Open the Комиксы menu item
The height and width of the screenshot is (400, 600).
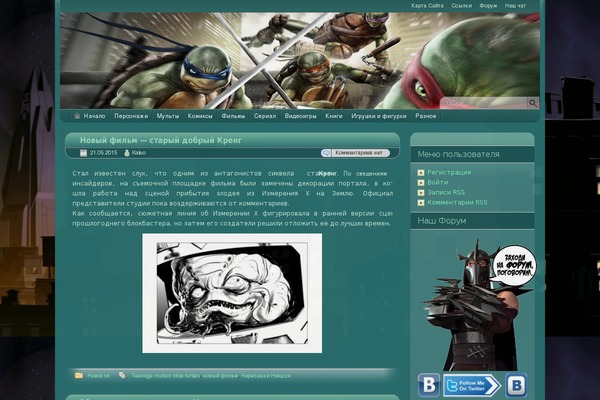[200, 116]
